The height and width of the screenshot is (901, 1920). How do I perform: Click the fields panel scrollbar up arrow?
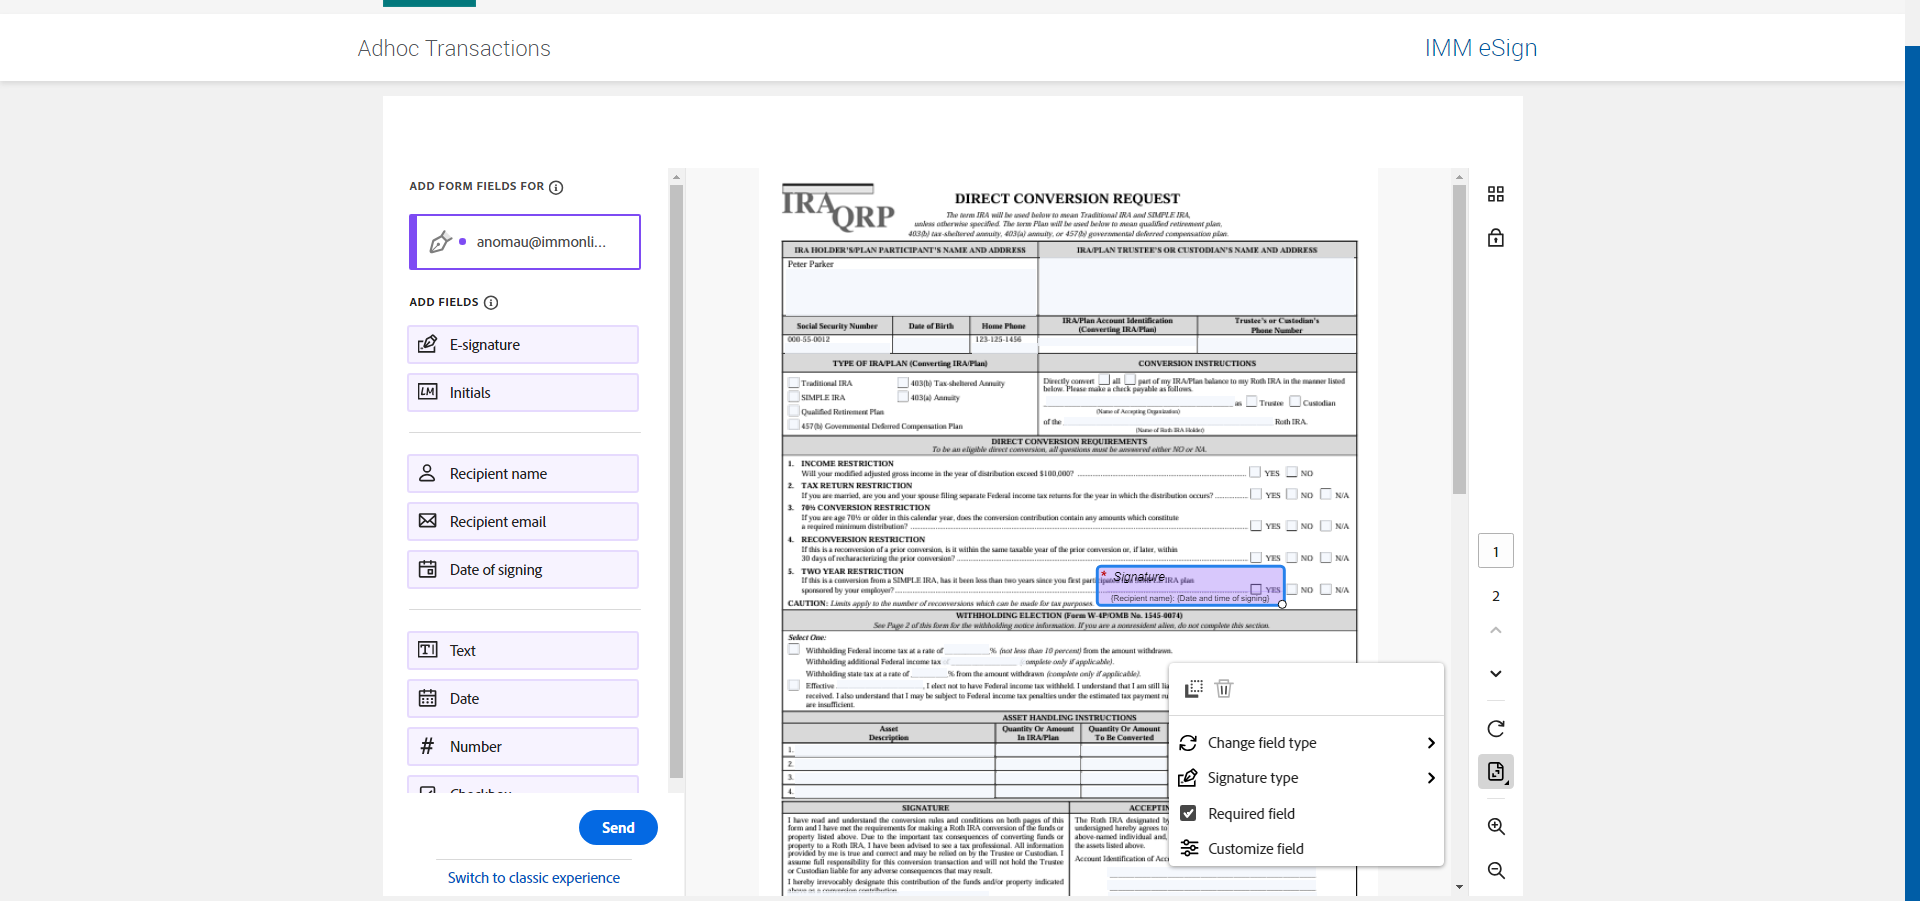676,176
